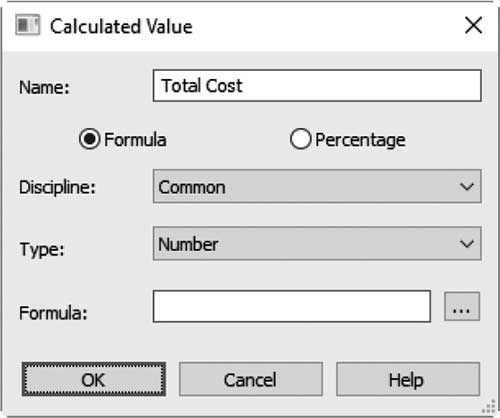The height and width of the screenshot is (418, 500).
Task: Select the Formula radio button
Action: pyautogui.click(x=89, y=139)
